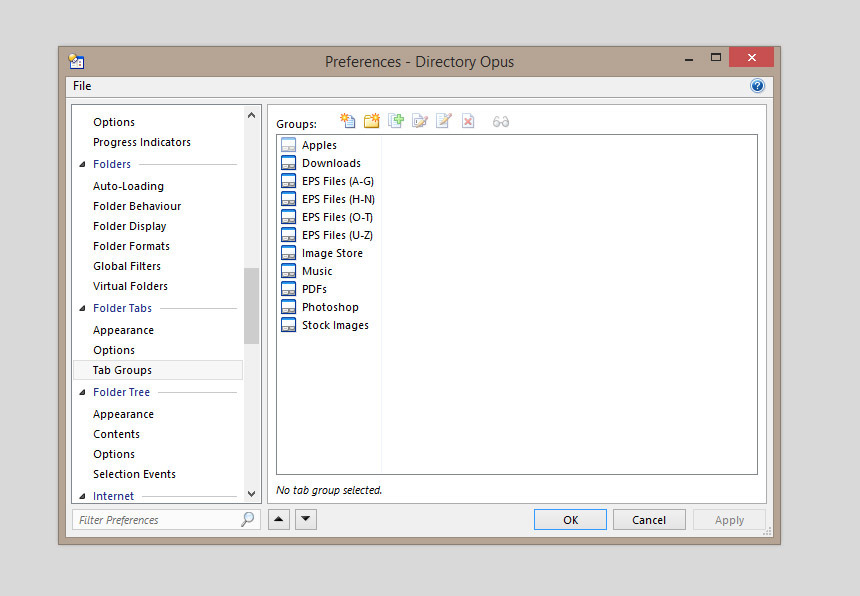Image resolution: width=860 pixels, height=596 pixels.
Task: Click the Photoshop group icon
Action: 288,307
